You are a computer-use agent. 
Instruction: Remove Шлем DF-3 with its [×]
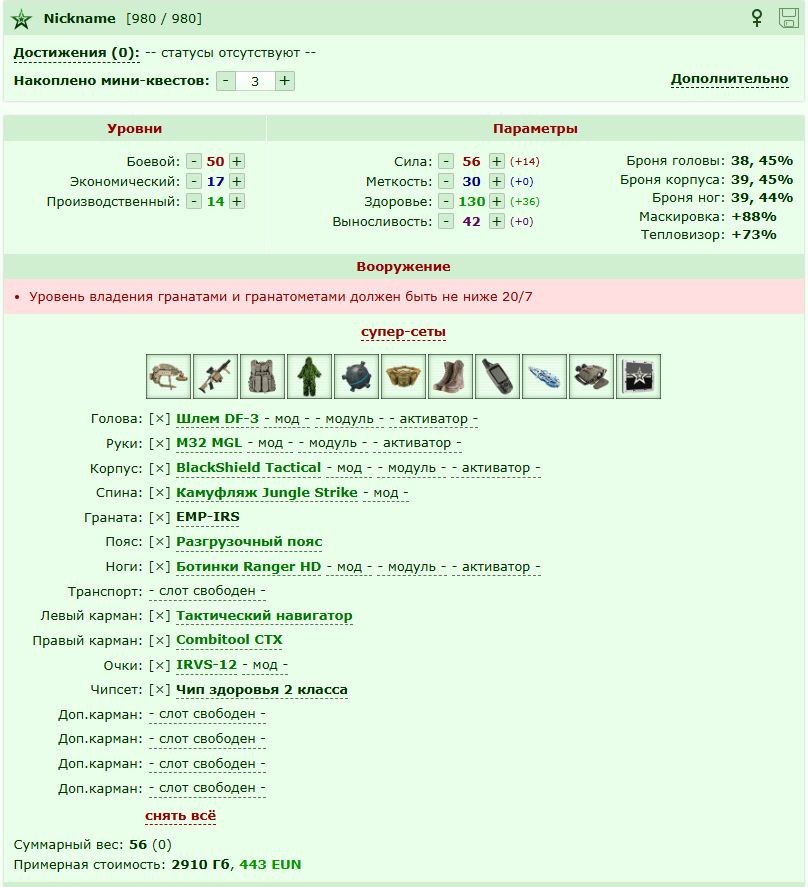pos(160,419)
